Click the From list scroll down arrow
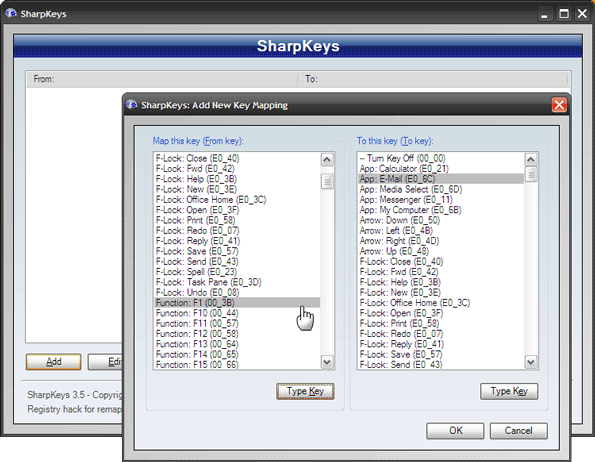 (x=327, y=362)
